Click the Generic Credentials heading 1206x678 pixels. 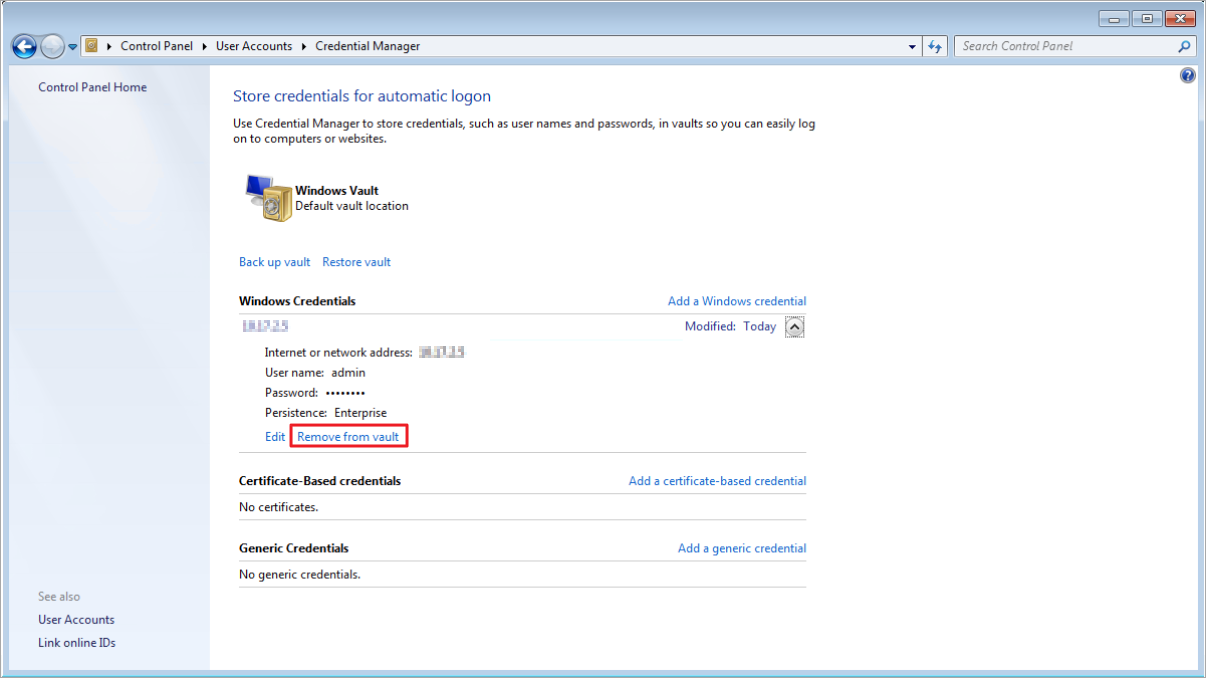[x=294, y=548]
